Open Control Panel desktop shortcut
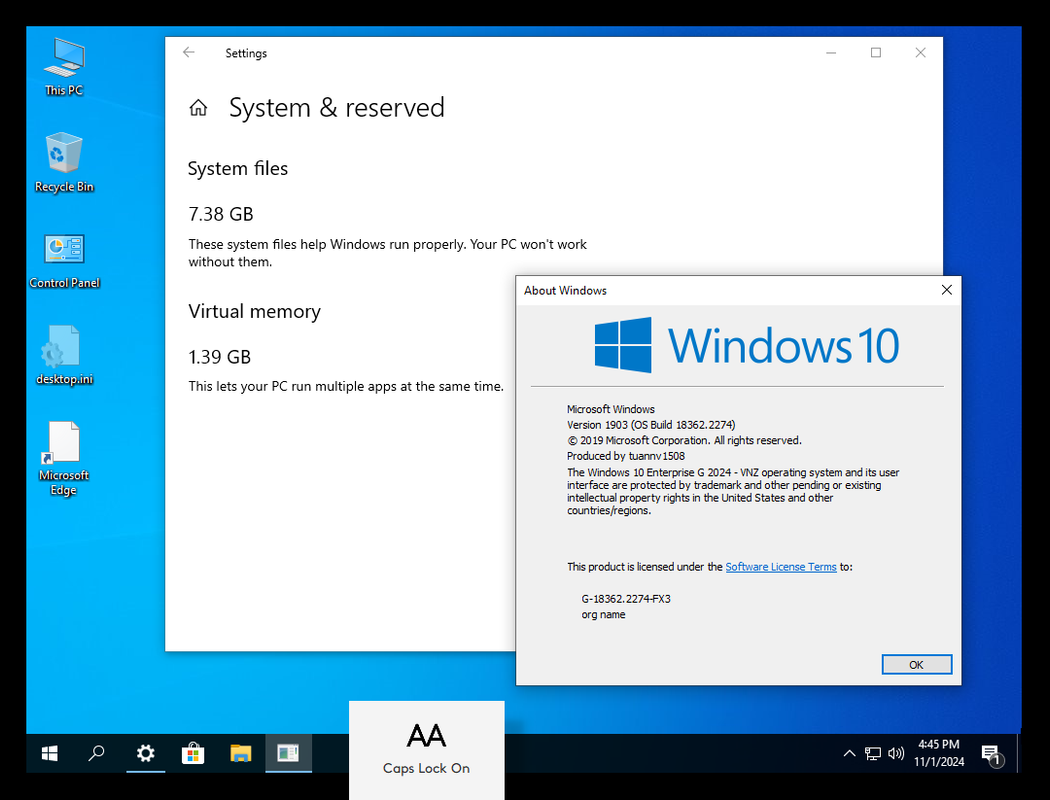The image size is (1050, 800). tap(64, 261)
